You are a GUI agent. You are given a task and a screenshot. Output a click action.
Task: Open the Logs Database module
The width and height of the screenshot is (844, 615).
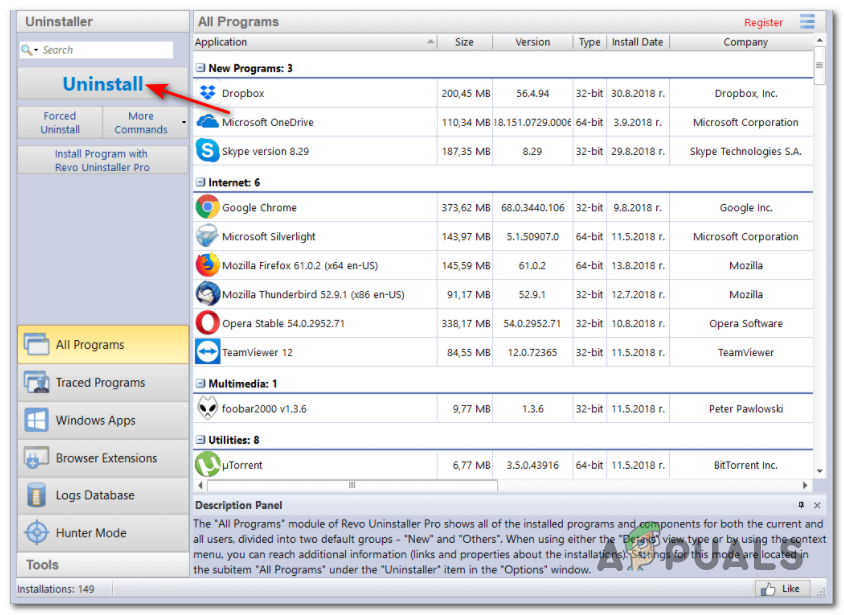pos(103,495)
